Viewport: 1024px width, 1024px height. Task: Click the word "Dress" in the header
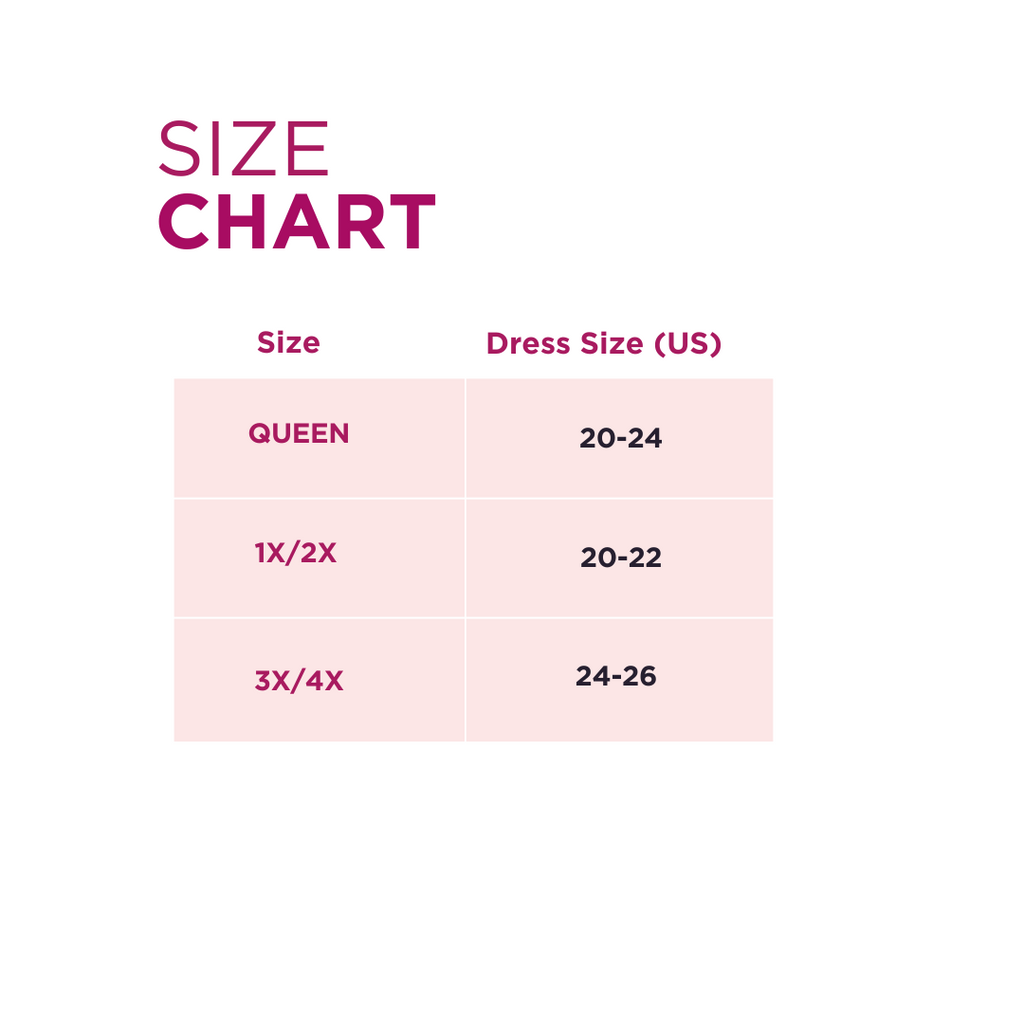click(516, 344)
